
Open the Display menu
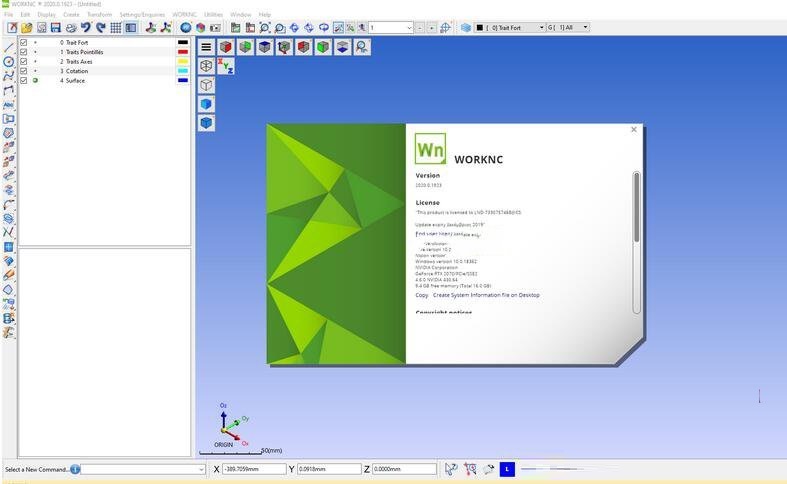(47, 15)
